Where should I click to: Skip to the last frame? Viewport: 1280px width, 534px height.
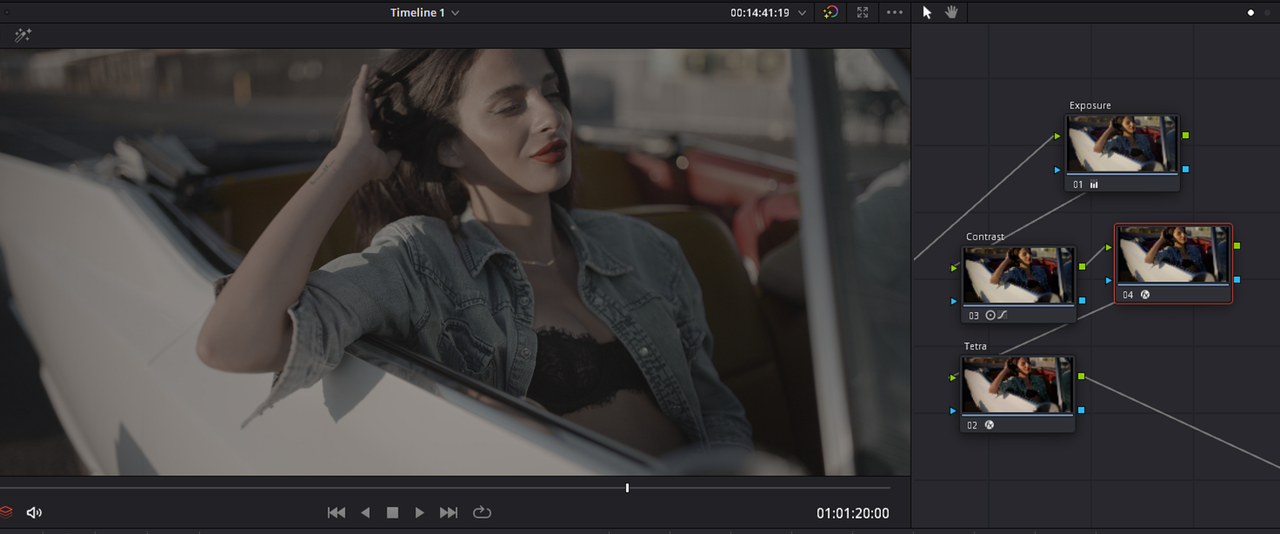(449, 512)
